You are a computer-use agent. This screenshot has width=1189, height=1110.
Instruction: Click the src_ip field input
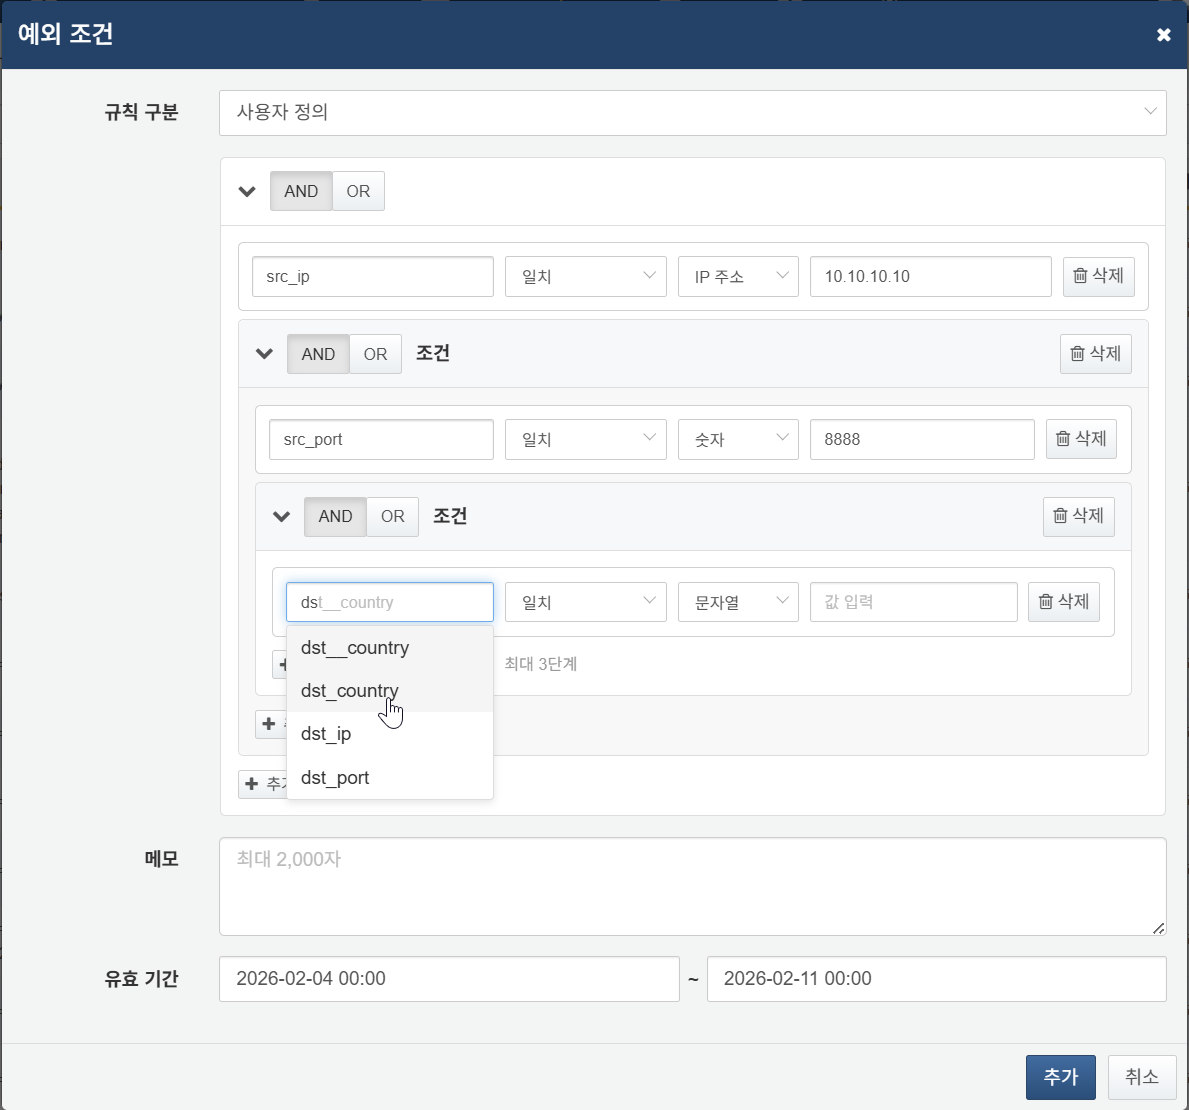[x=372, y=277]
